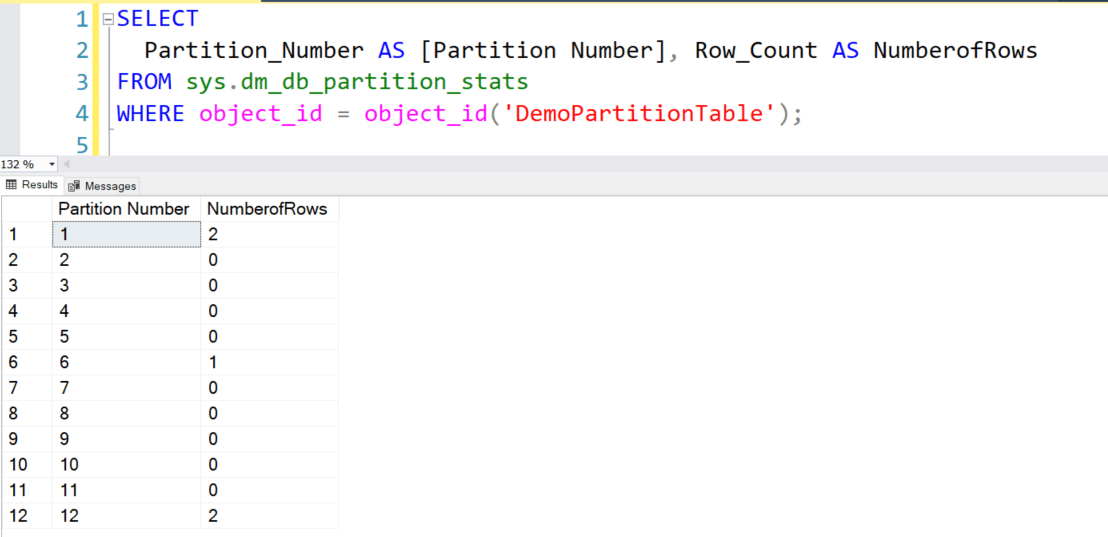The height and width of the screenshot is (537, 1108).
Task: Click NumberofRows cell in row 4
Action: 269,311
